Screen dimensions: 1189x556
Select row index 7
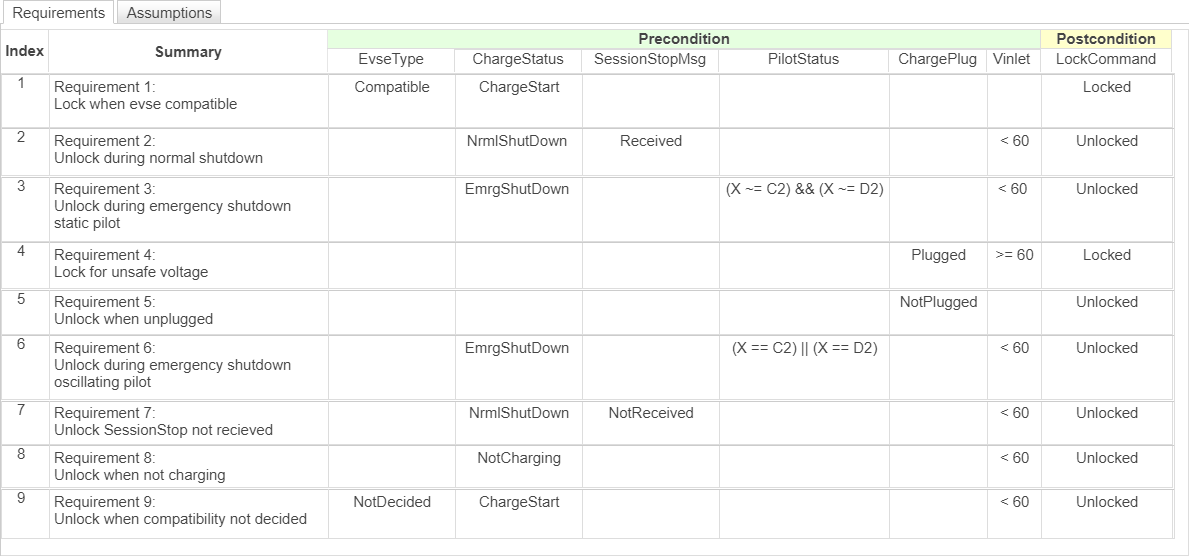(21, 410)
